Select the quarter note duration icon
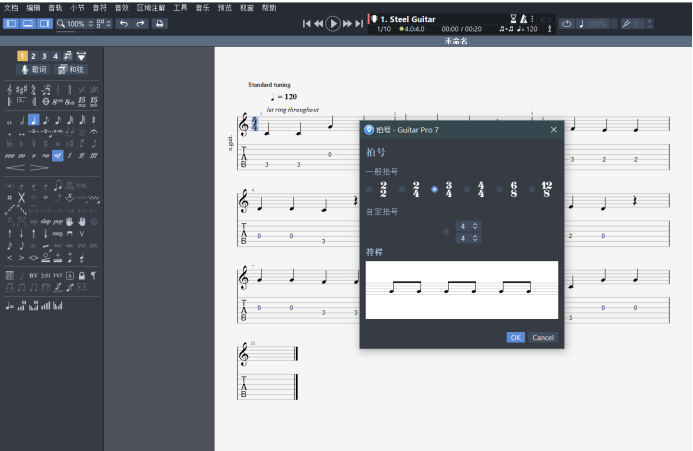This screenshot has height=451, width=693. point(34,120)
